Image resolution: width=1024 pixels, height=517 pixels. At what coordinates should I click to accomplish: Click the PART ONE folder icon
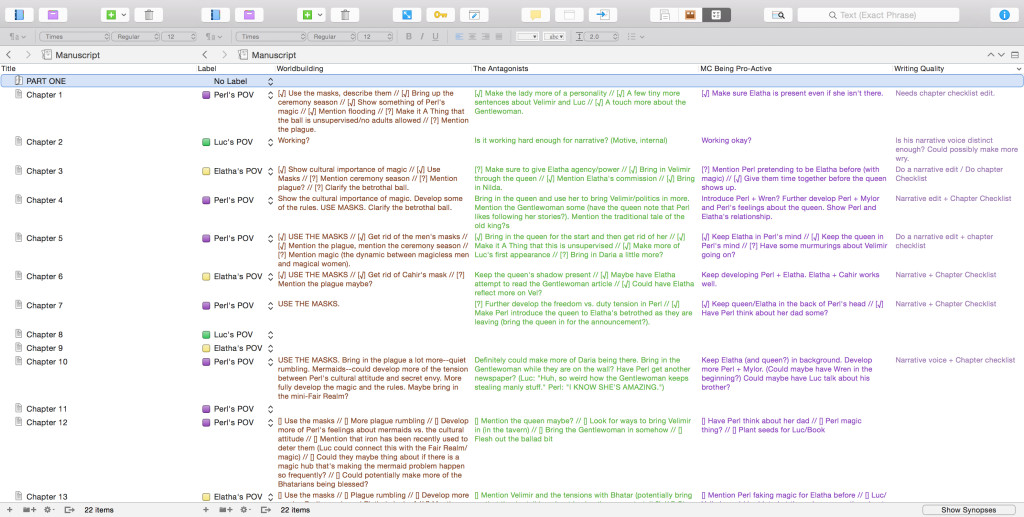click(x=18, y=81)
